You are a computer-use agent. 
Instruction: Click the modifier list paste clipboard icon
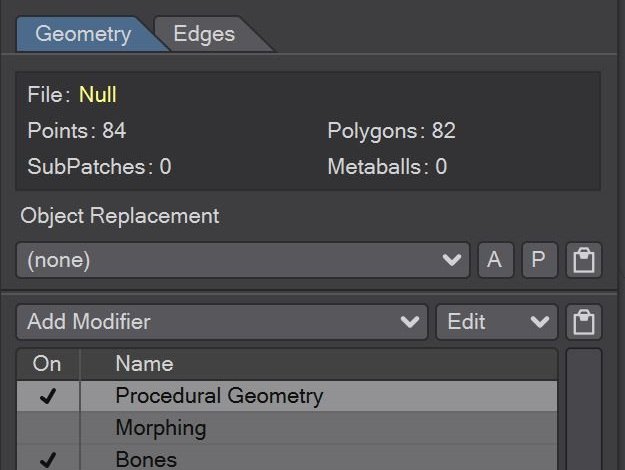[x=584, y=322]
